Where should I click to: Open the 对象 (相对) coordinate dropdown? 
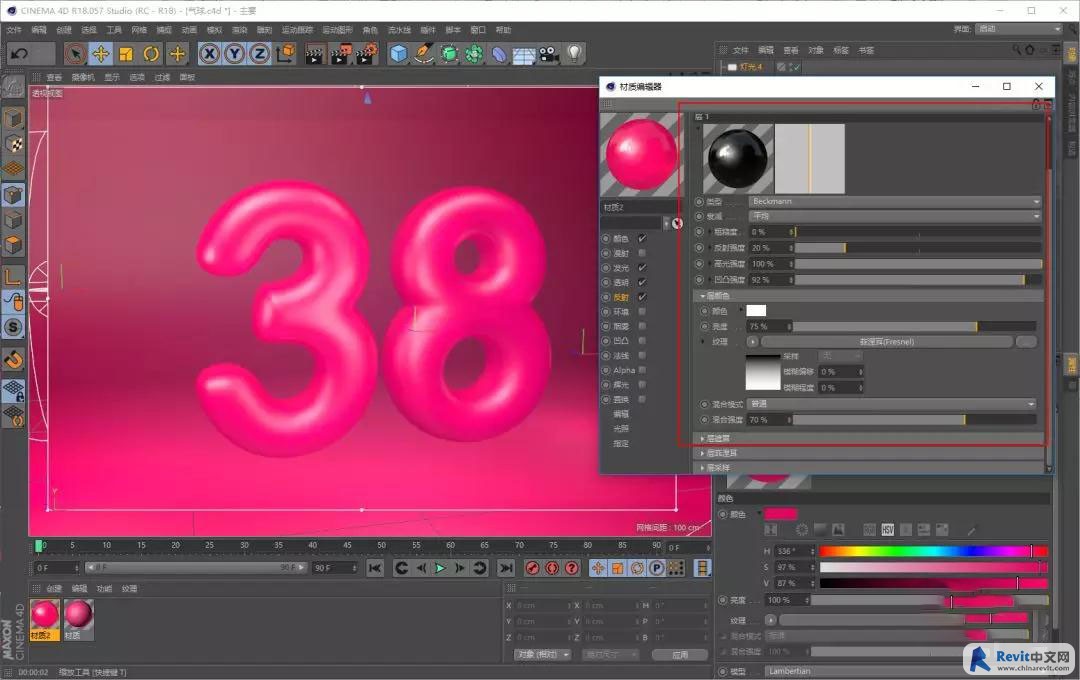pyautogui.click(x=543, y=655)
